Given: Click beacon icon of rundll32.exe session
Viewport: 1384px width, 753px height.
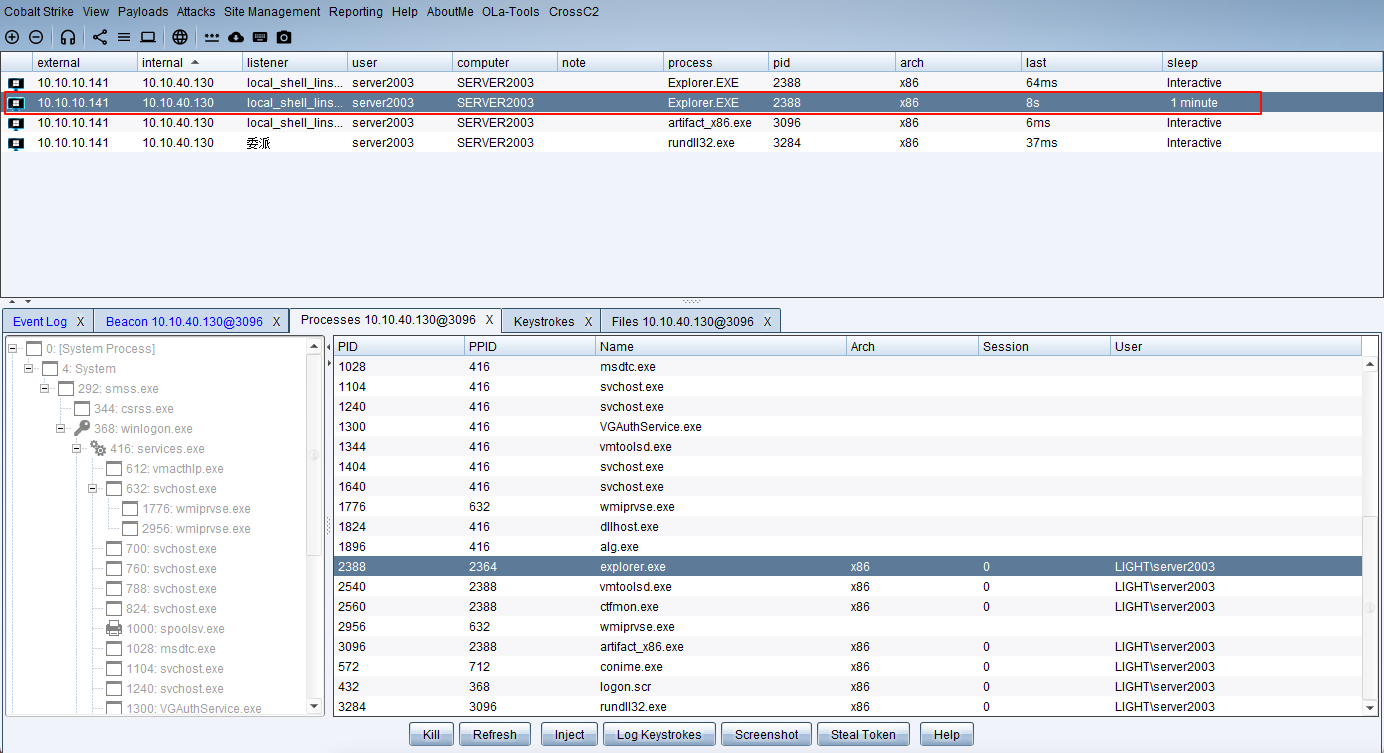Looking at the screenshot, I should pyautogui.click(x=16, y=143).
